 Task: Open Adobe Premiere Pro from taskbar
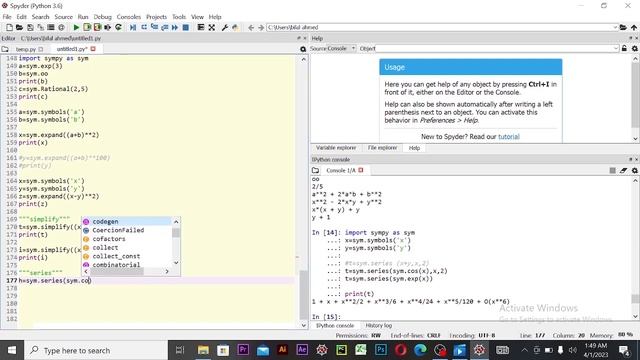click(x=243, y=350)
